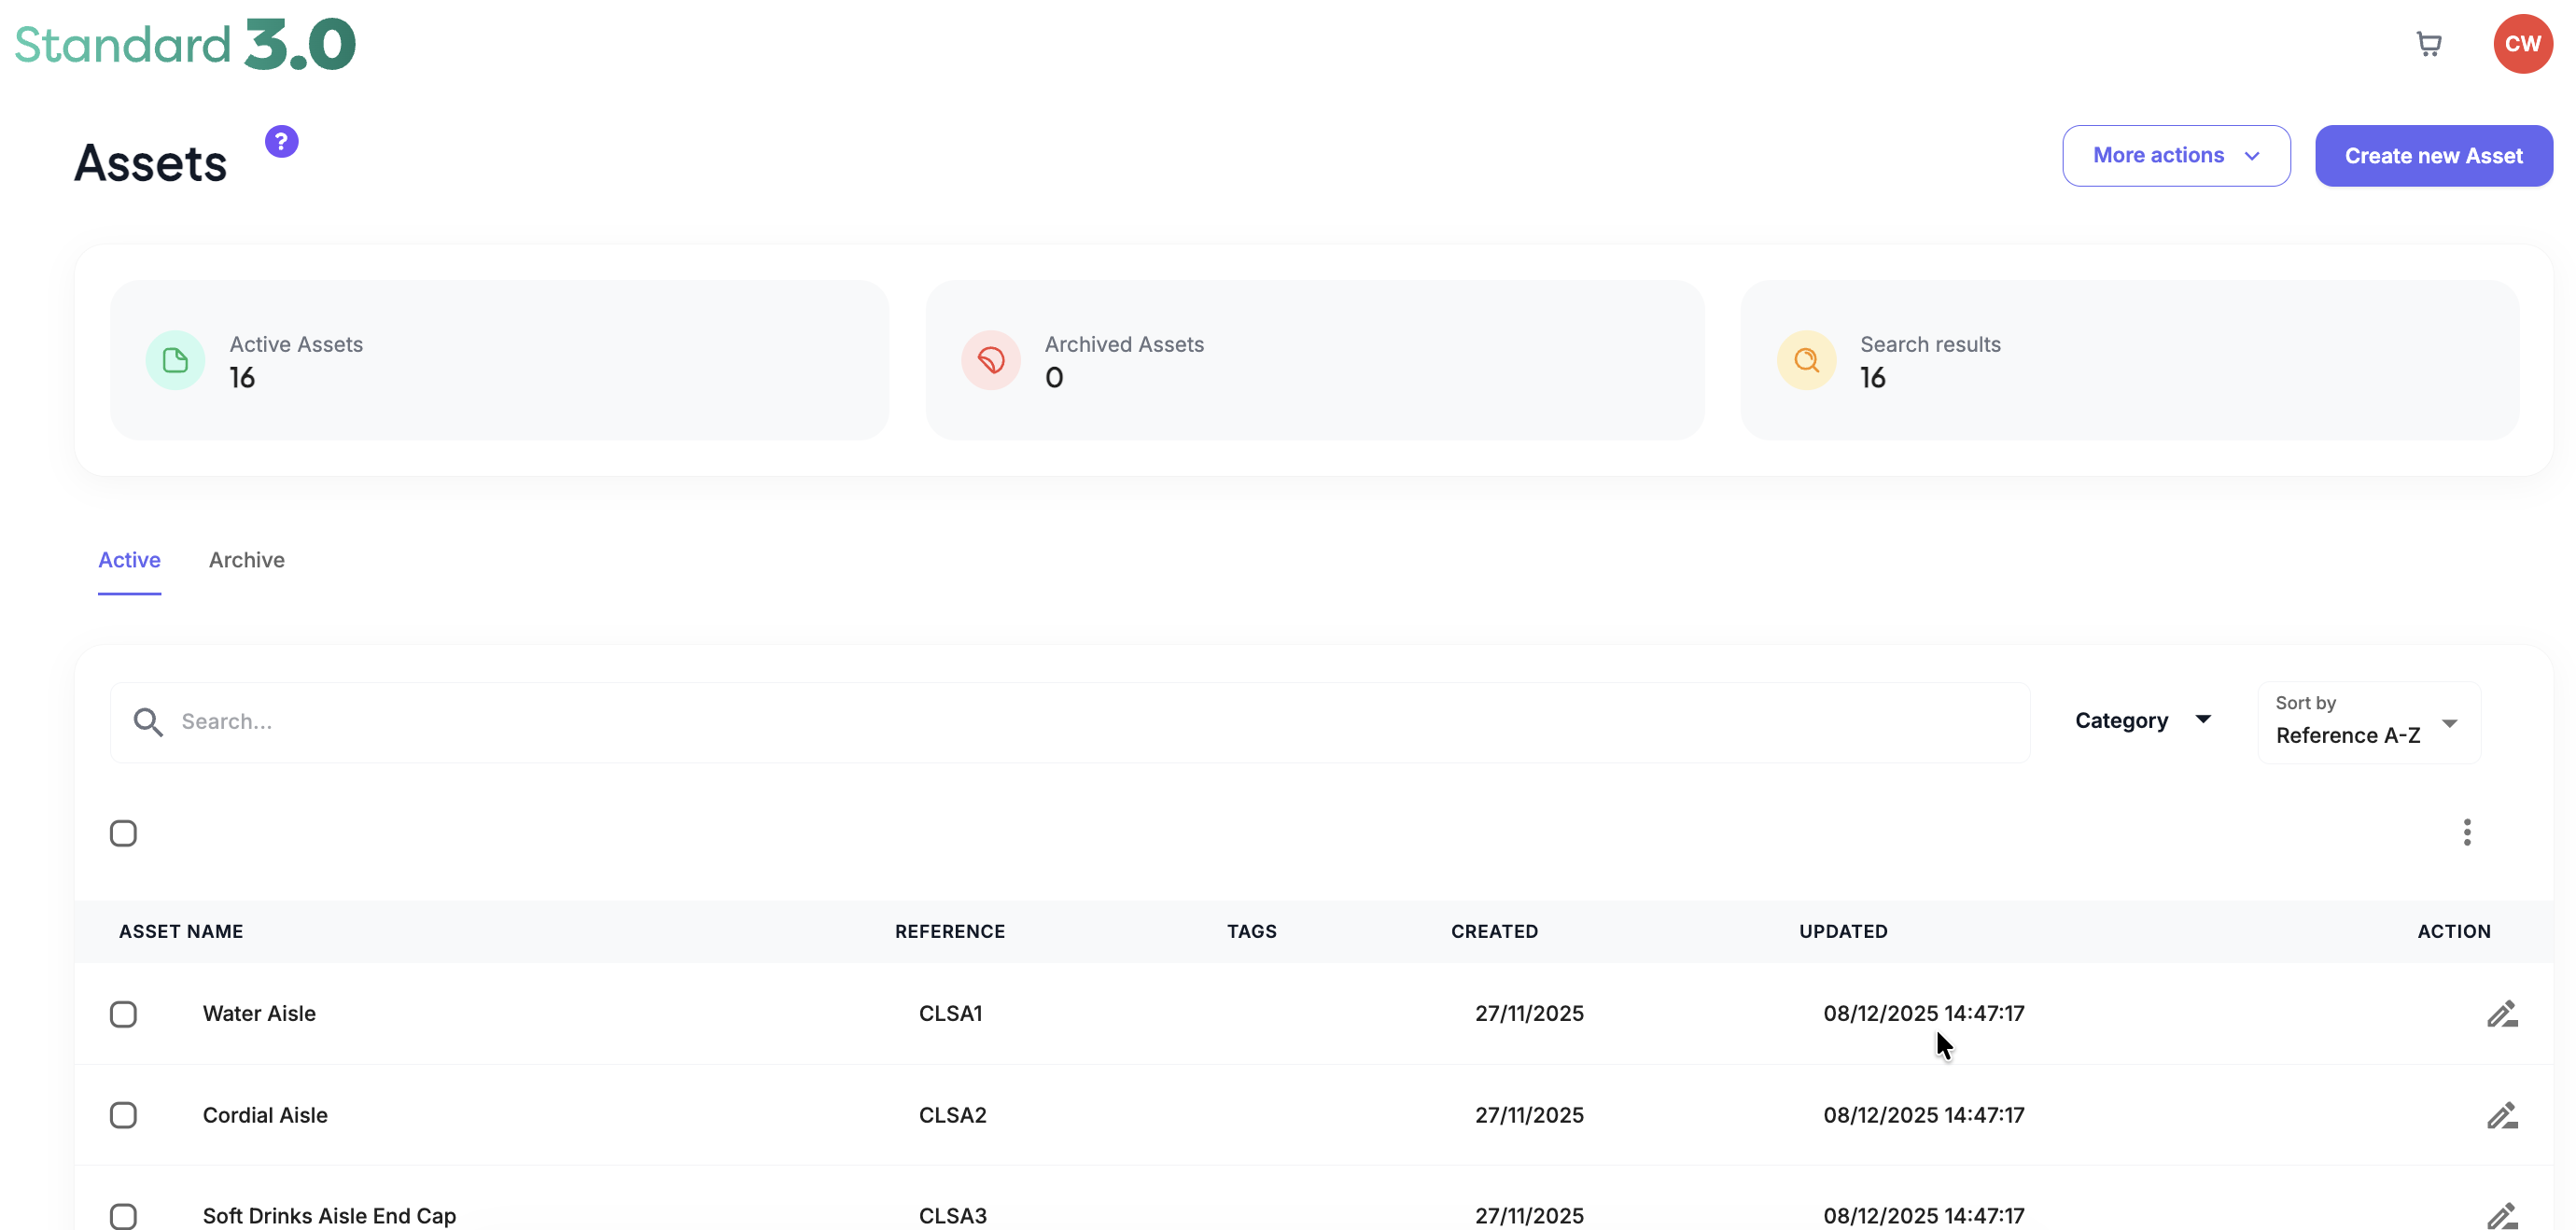Click the Create new Asset button
This screenshot has height=1230, width=2576.
coord(2434,156)
